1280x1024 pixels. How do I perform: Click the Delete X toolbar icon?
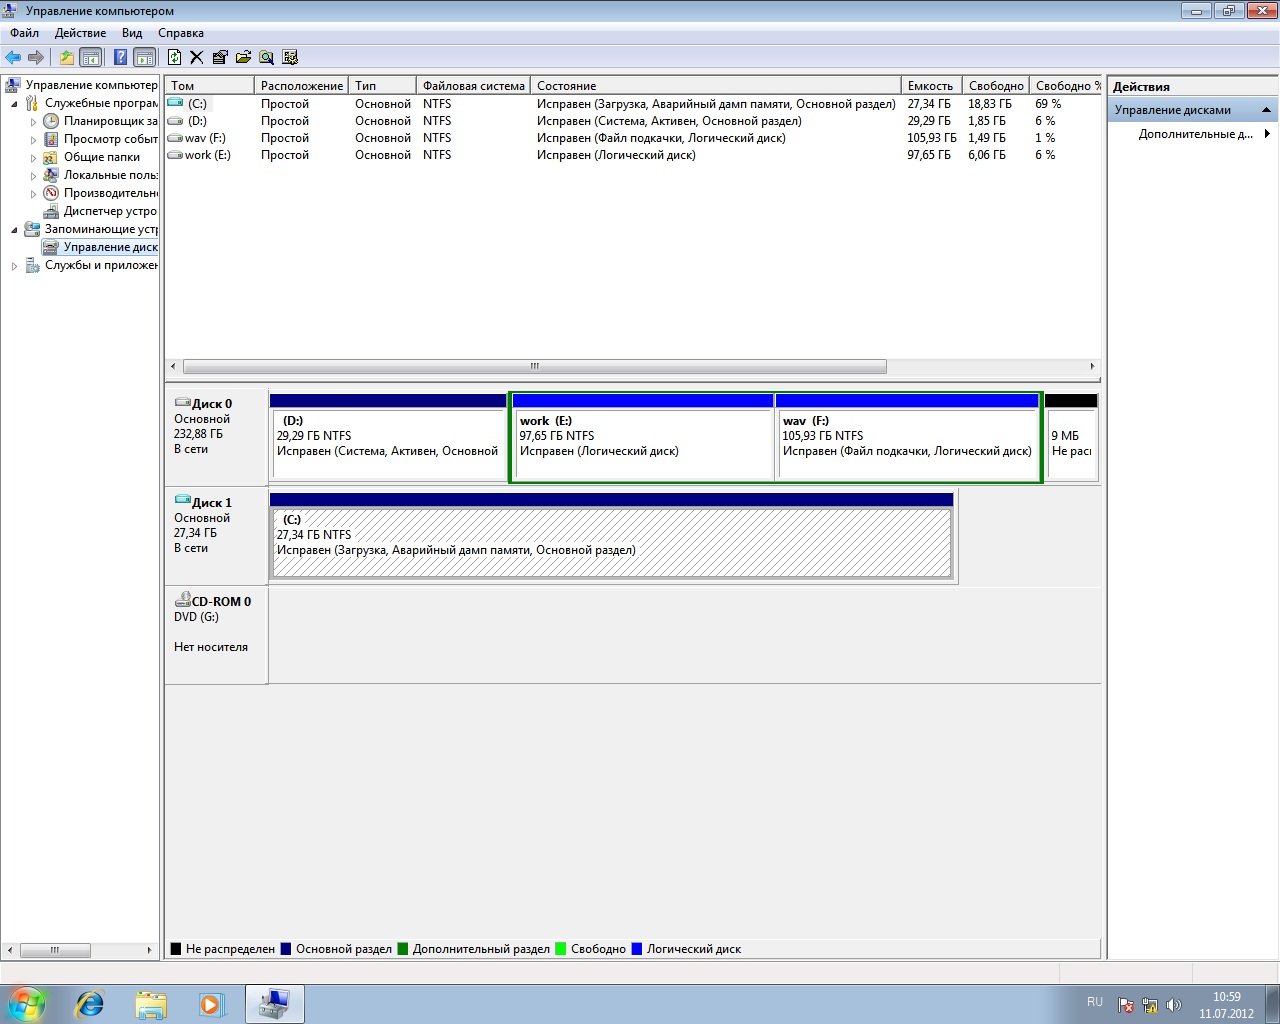pyautogui.click(x=197, y=57)
